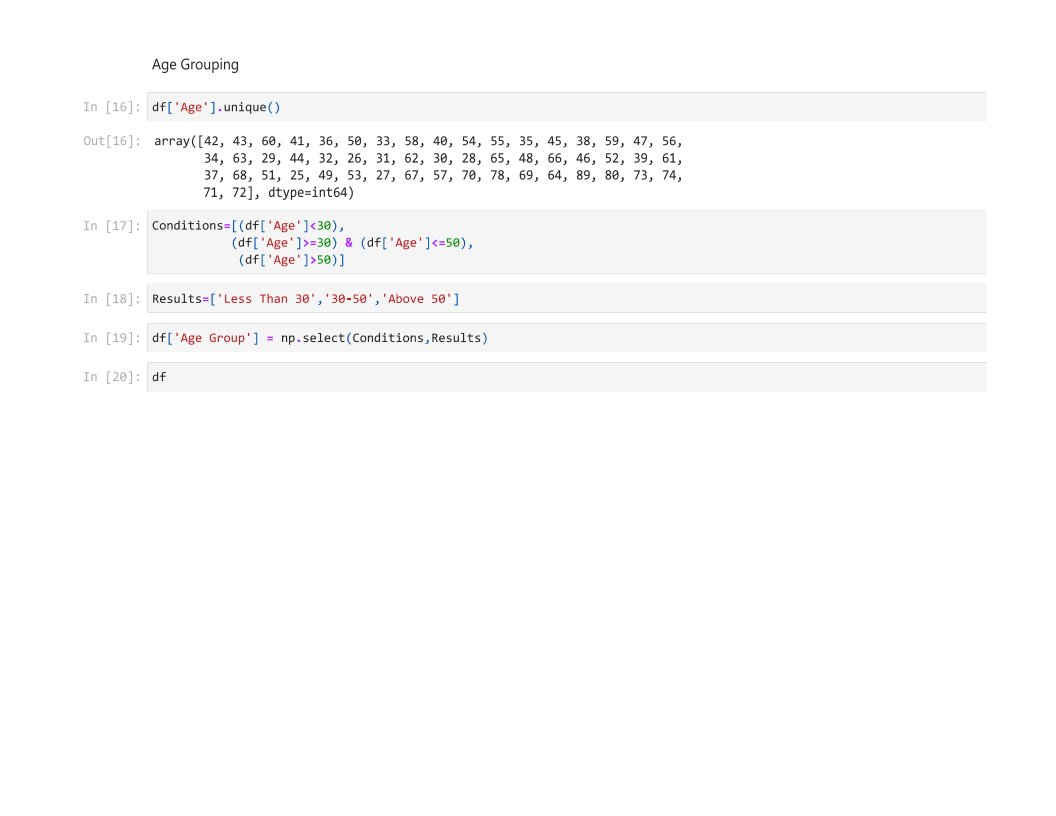This screenshot has height=816, width=1056.
Task: Select the df['Age'].unique() code cell
Action: click(x=566, y=107)
